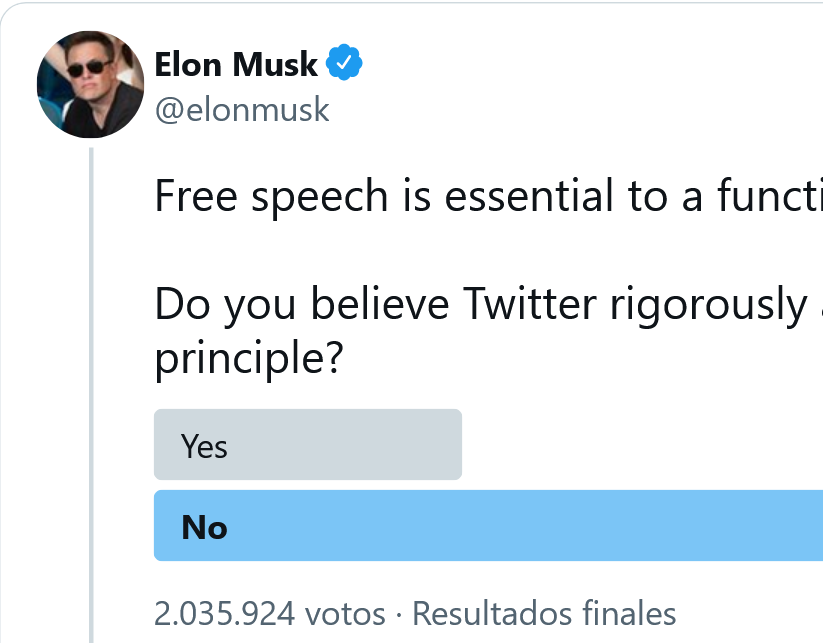Click the Yes label text
This screenshot has height=643, width=823.
(204, 447)
